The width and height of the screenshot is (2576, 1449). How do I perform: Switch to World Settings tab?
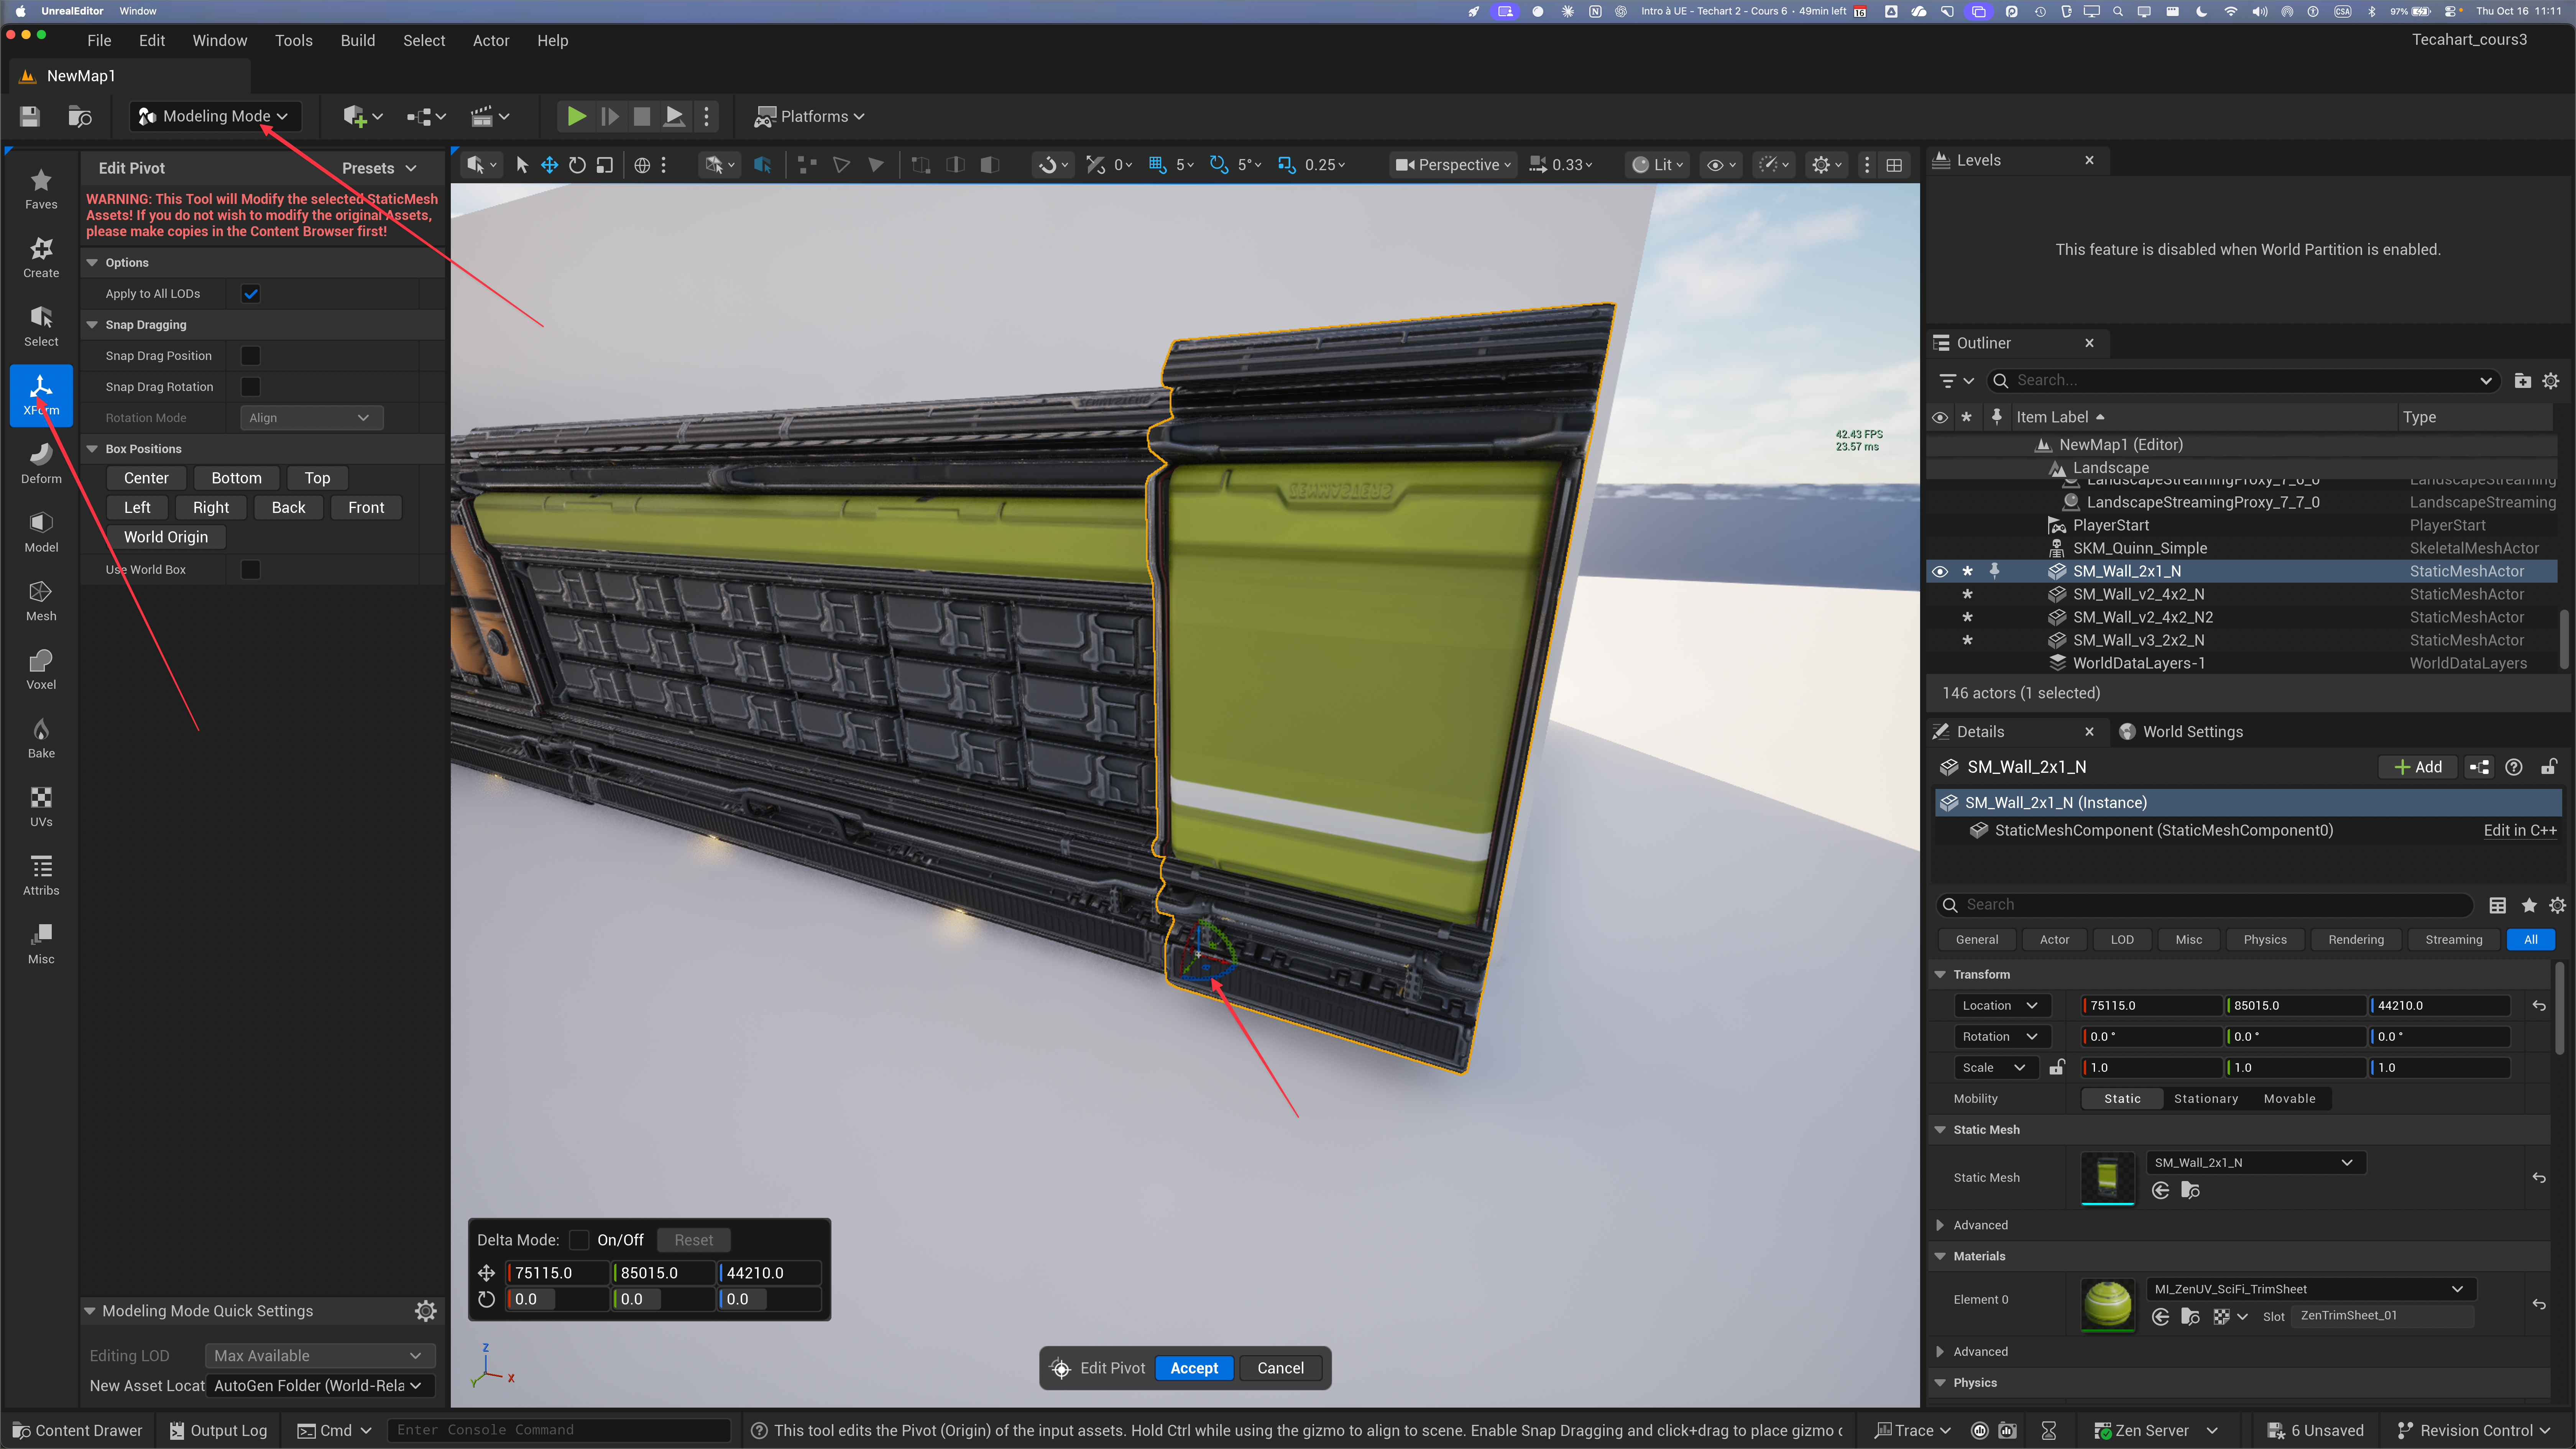point(2181,732)
